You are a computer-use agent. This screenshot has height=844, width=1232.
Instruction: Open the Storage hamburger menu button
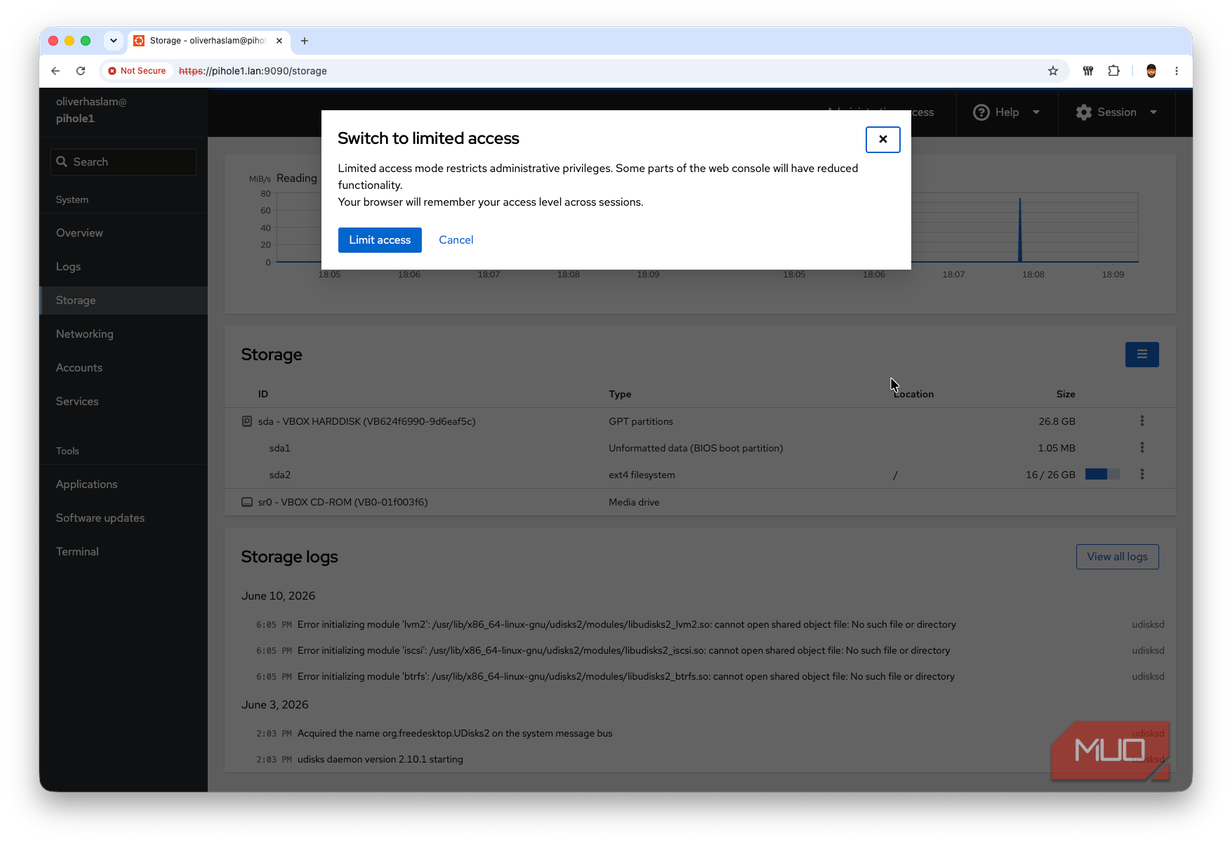point(1142,354)
